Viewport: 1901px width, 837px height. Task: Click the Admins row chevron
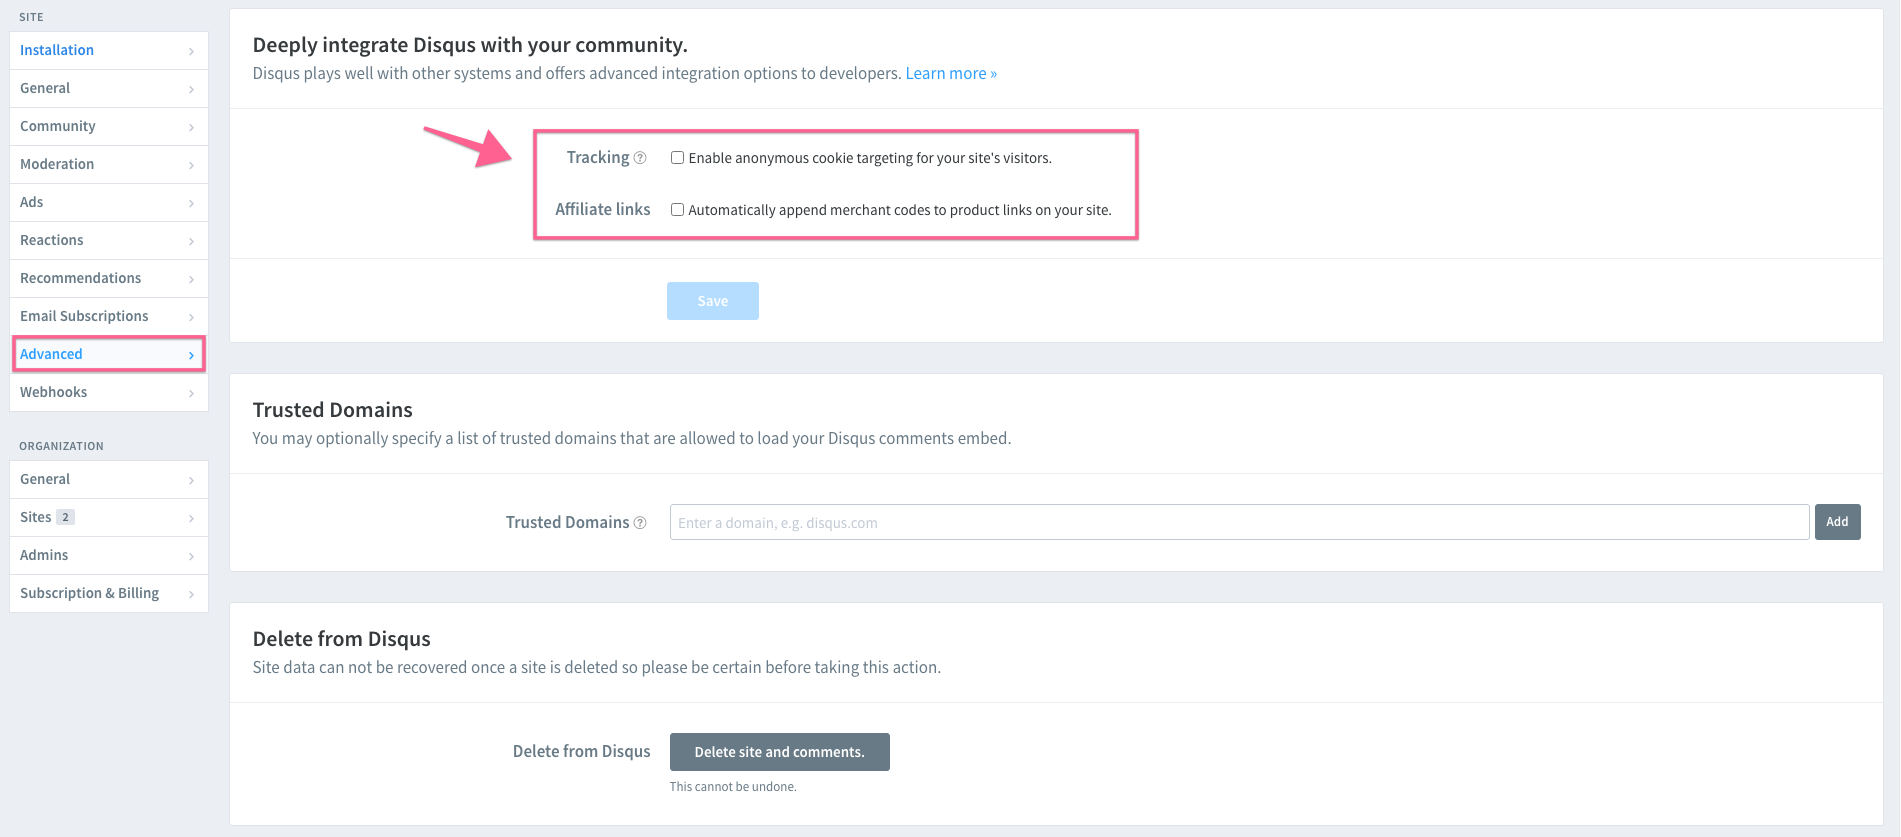tap(191, 556)
